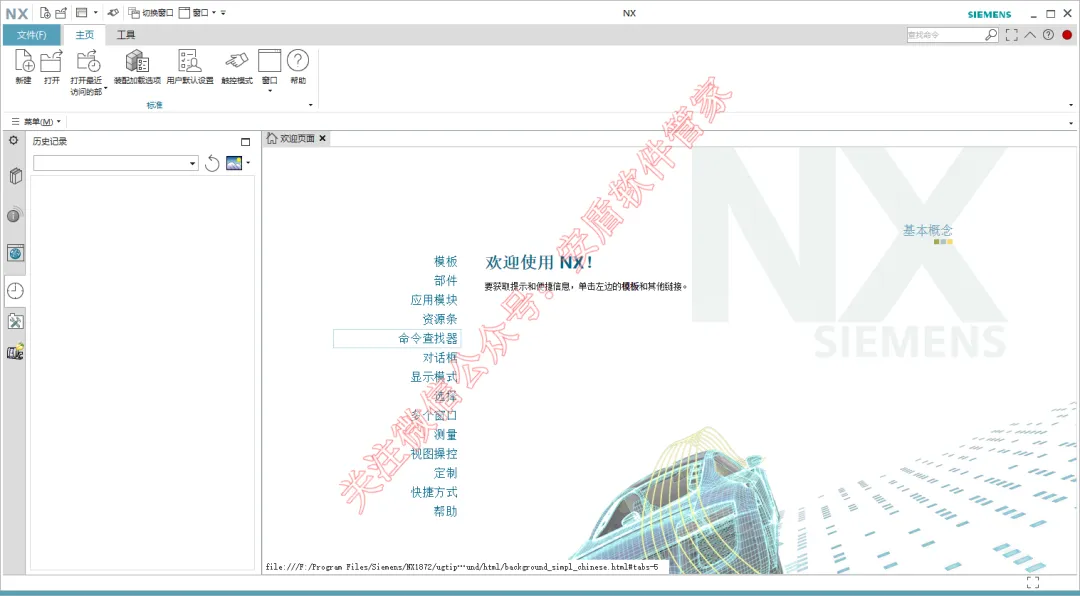Screen dimensions: 1080x596
Task: Click the 欢迎使用 NX! heading
Action: click(x=539, y=263)
